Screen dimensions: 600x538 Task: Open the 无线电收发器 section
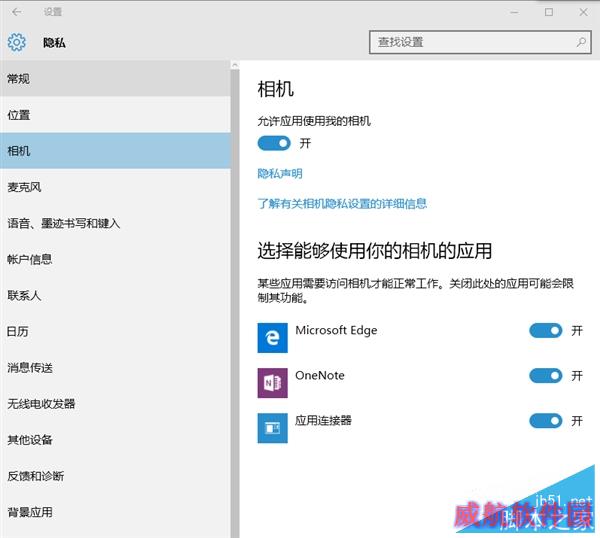(115, 403)
